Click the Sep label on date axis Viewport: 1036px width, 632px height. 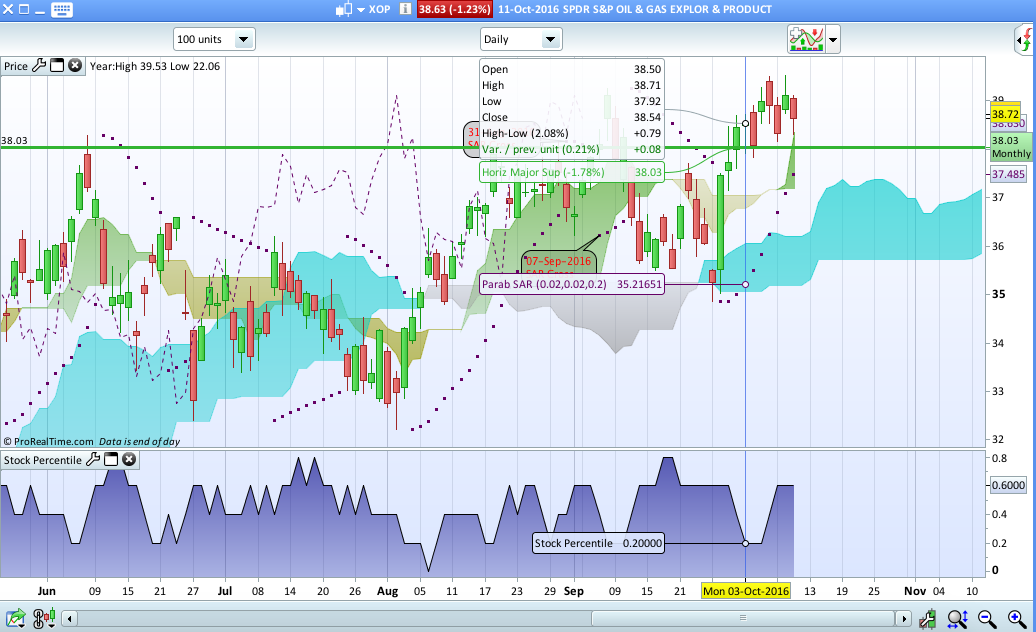574,590
